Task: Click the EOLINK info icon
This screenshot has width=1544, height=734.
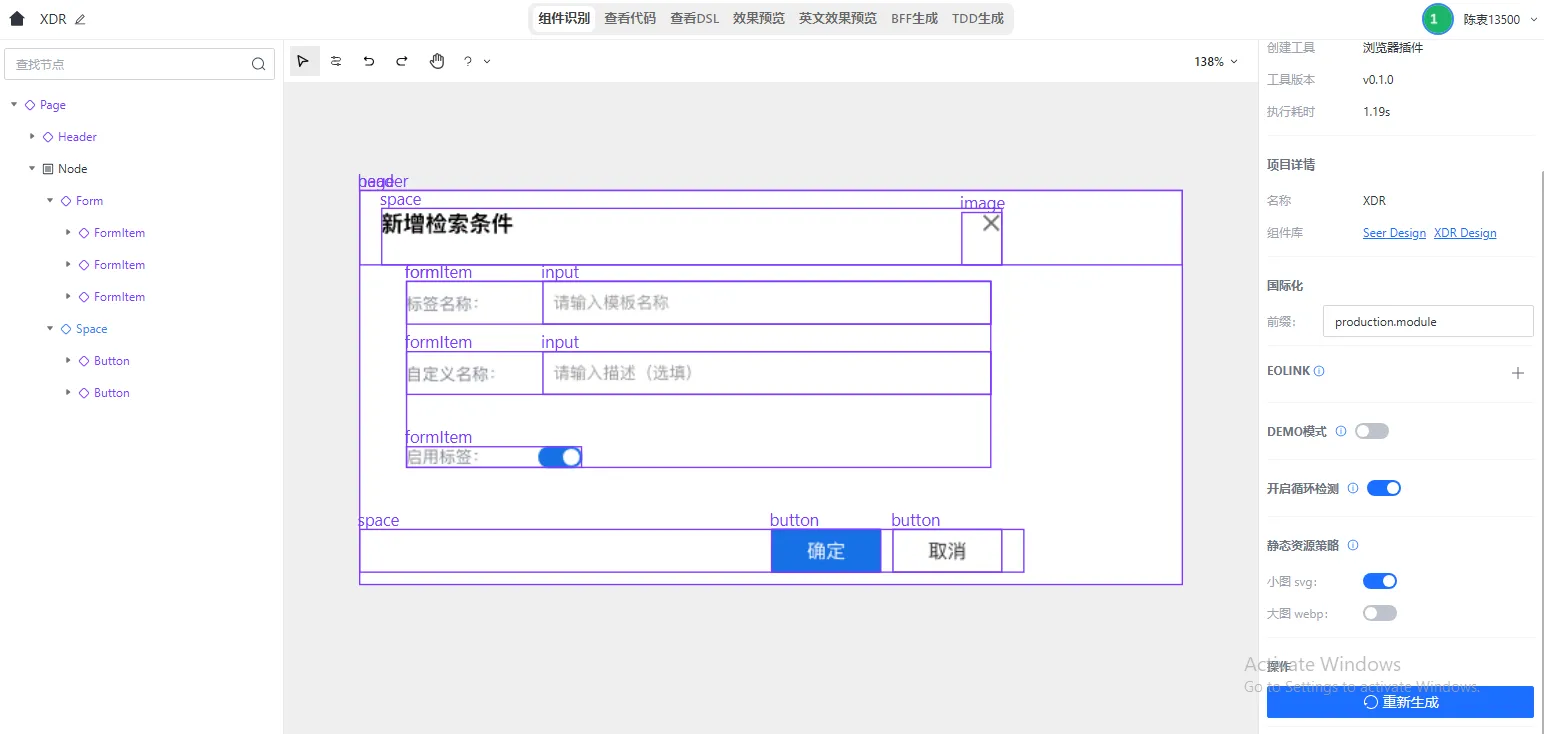Action: click(x=1319, y=371)
